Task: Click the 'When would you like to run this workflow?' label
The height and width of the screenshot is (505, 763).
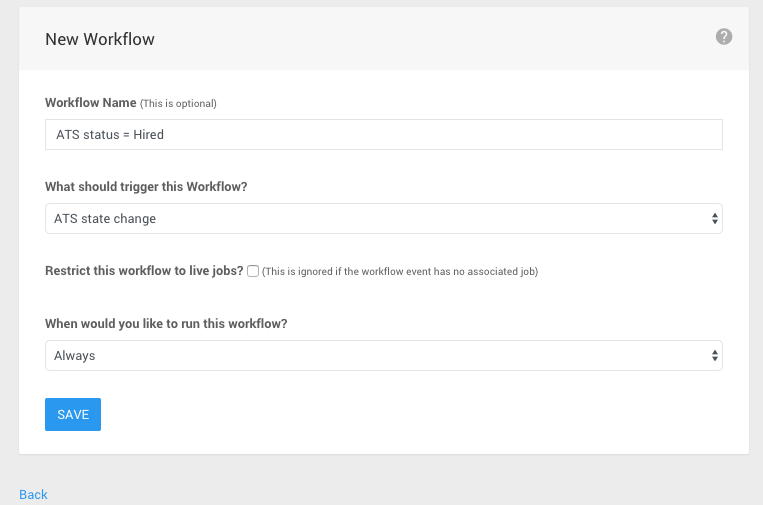Action: click(166, 324)
